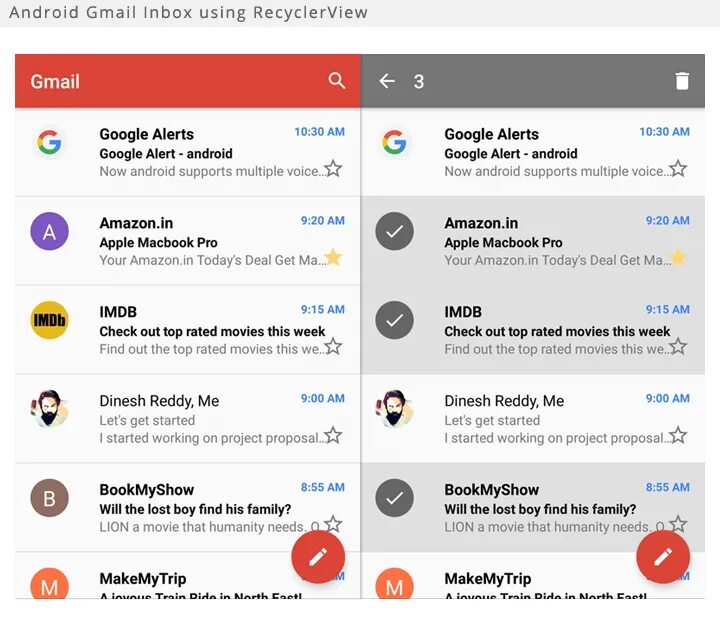This screenshot has height=624, width=720.
Task: Delete selected mails with the trash icon
Action: [x=682, y=81]
